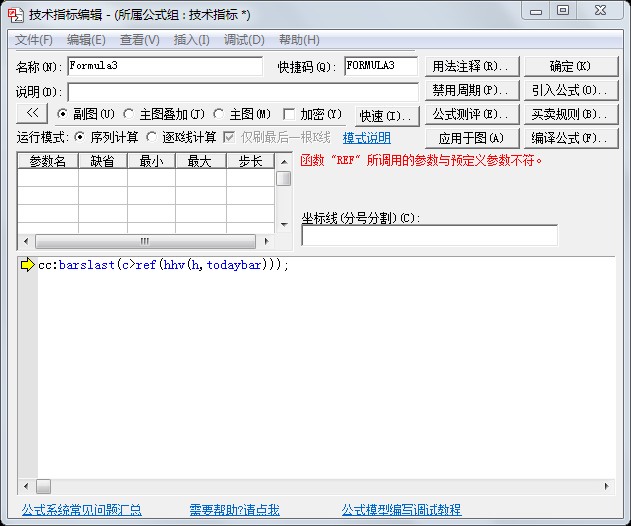Click the 快速(I) button
Image resolution: width=631 pixels, height=526 pixels.
(387, 116)
